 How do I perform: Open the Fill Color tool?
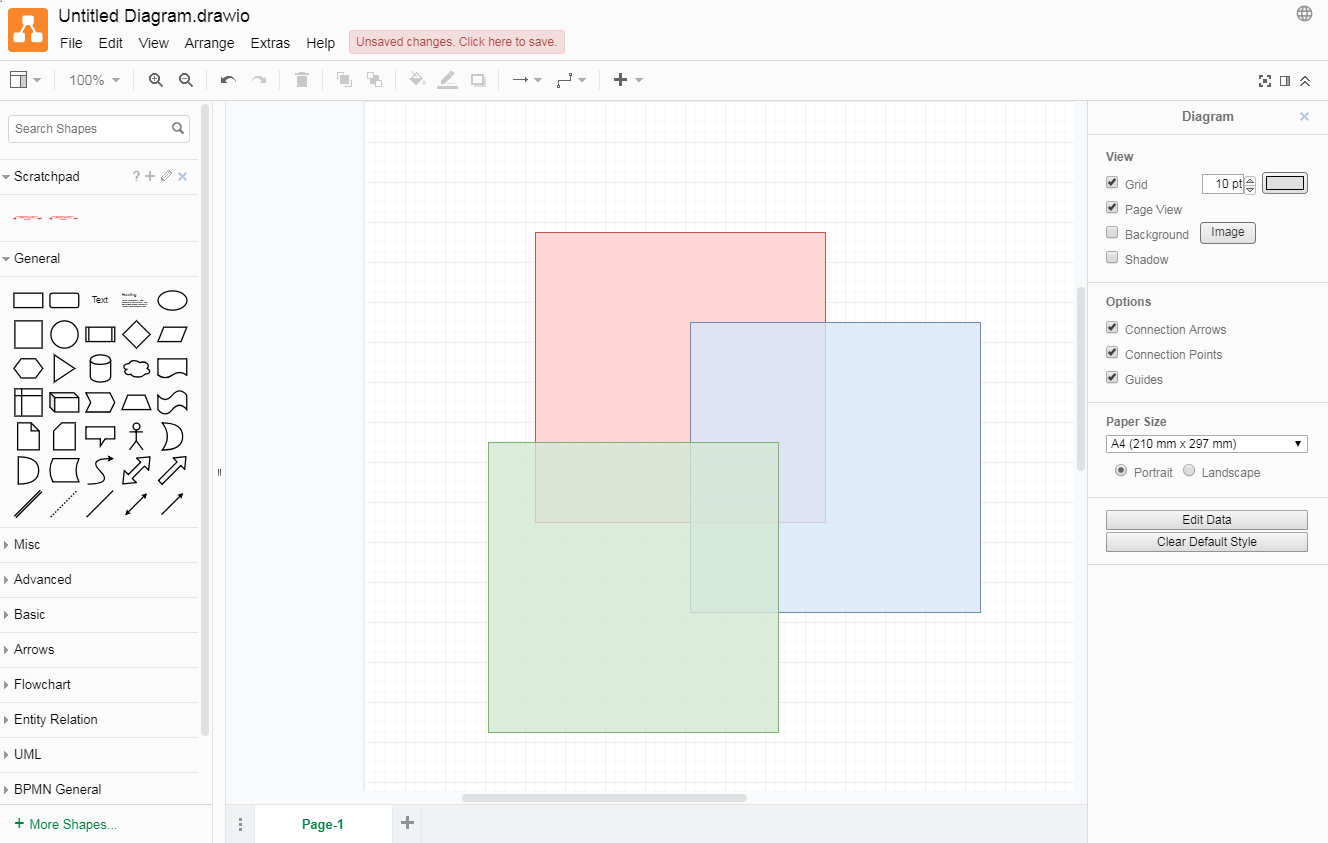(417, 79)
